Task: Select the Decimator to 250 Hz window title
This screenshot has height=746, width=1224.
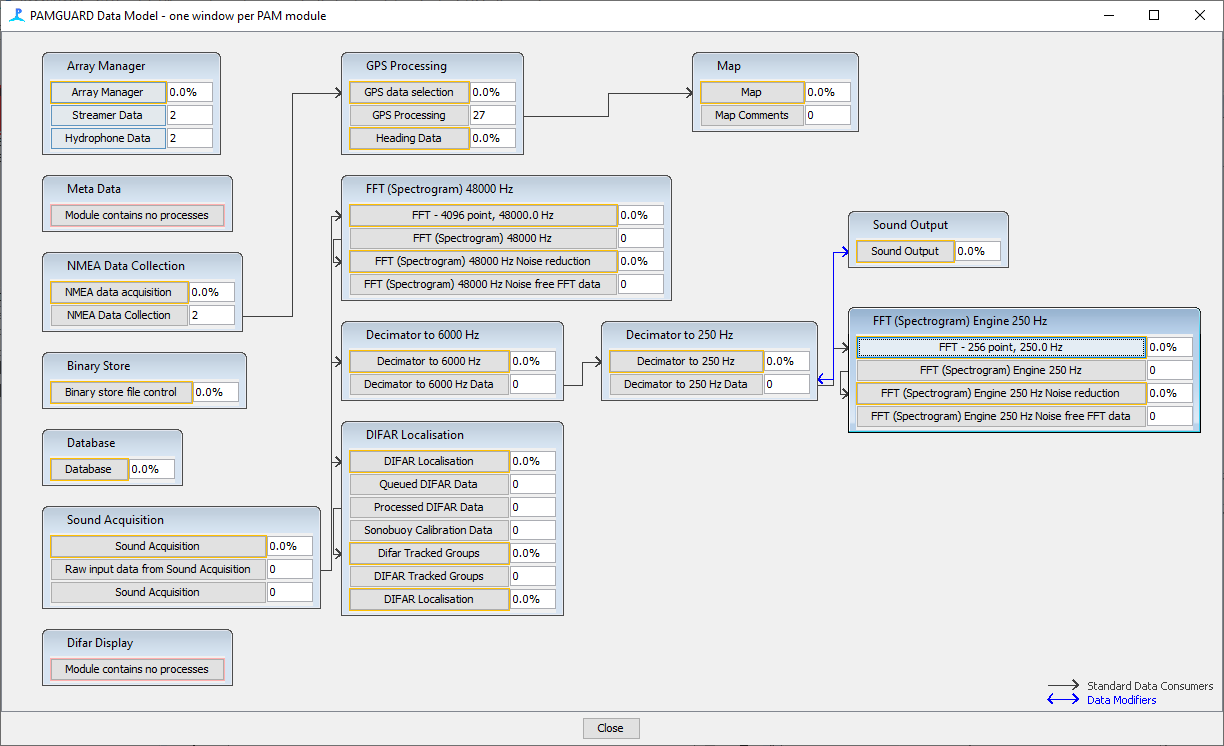Action: 680,335
